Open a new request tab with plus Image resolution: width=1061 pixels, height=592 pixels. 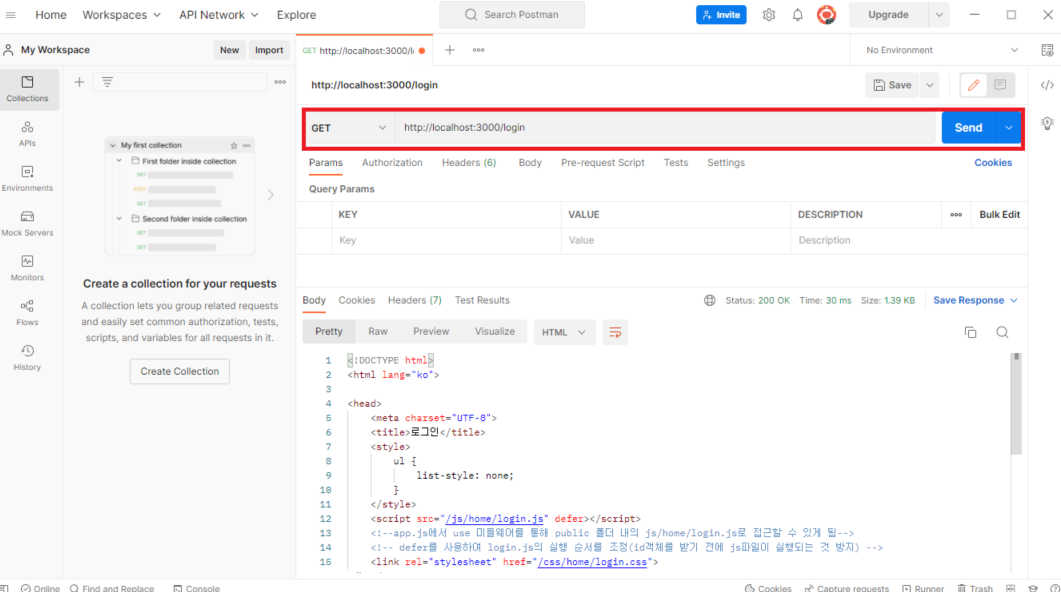[x=449, y=50]
